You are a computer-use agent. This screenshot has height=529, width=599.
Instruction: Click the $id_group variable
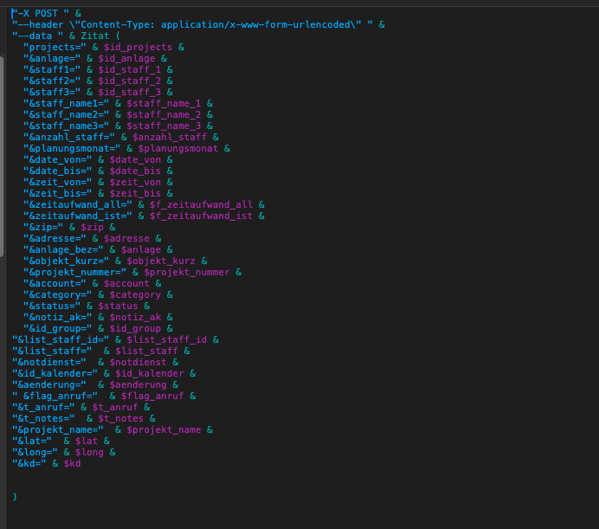point(135,328)
